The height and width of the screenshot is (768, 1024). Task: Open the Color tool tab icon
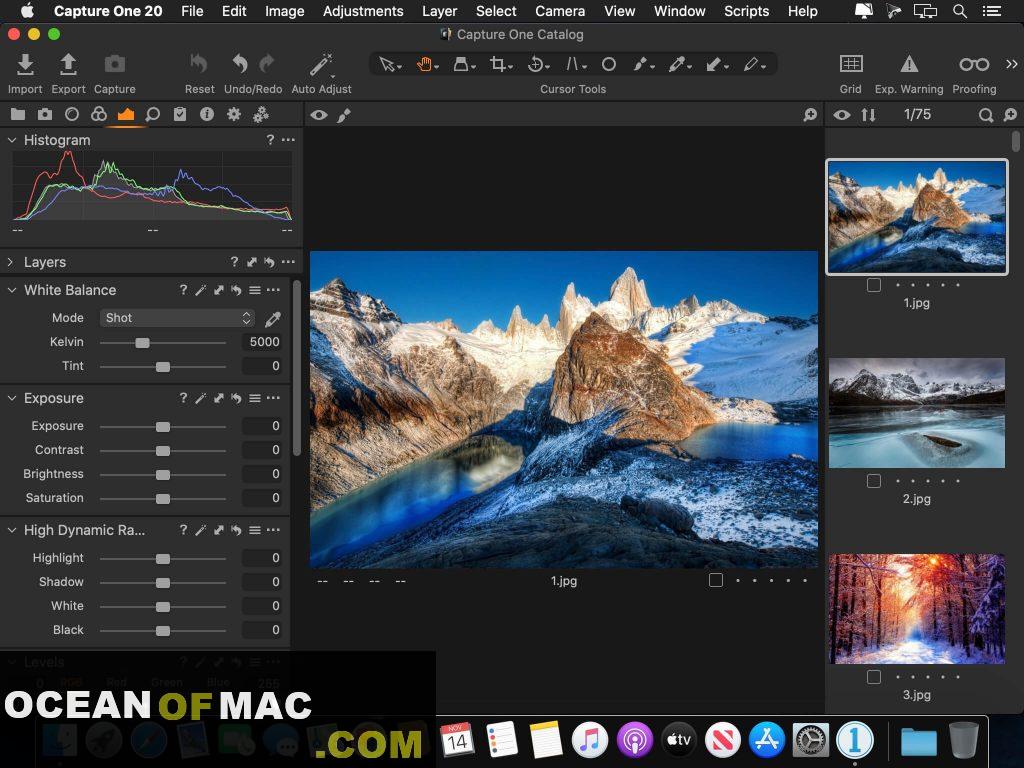[x=99, y=115]
